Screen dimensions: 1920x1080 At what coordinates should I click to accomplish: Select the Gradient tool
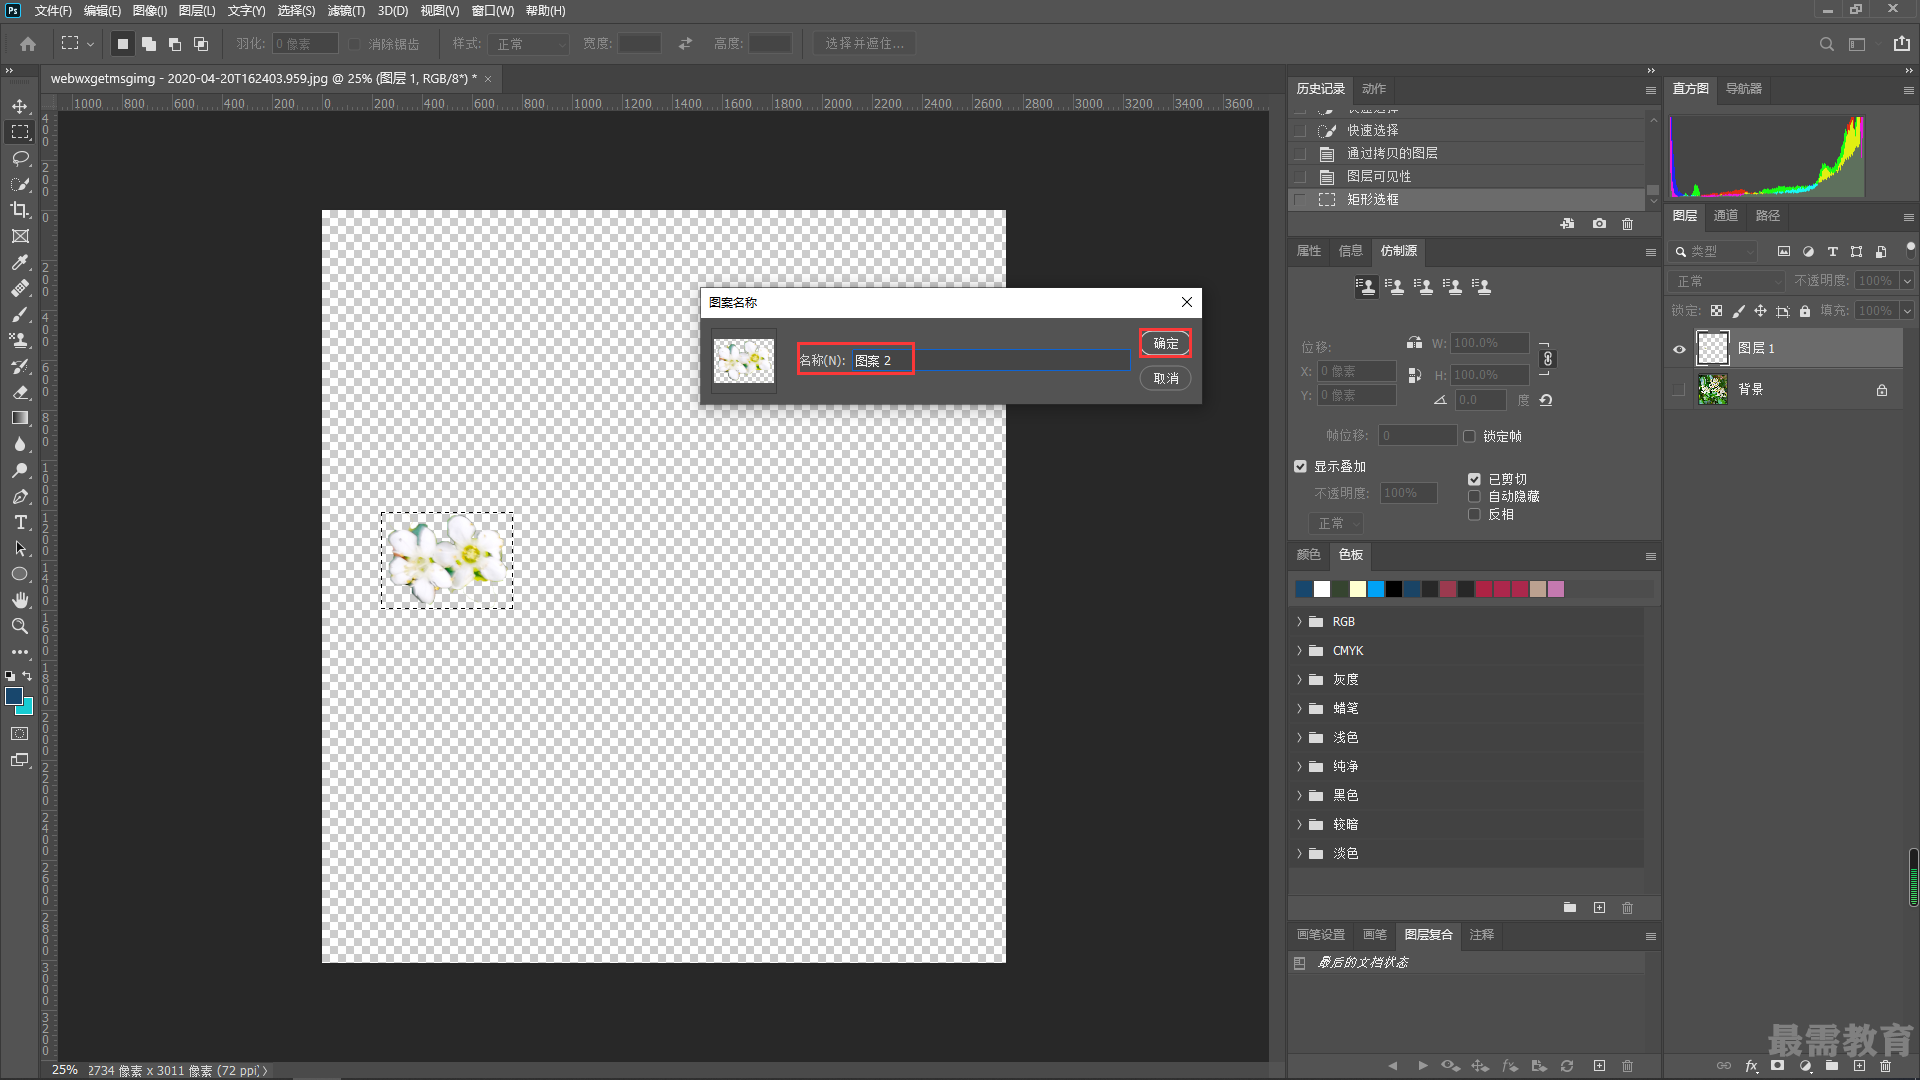pyautogui.click(x=20, y=418)
